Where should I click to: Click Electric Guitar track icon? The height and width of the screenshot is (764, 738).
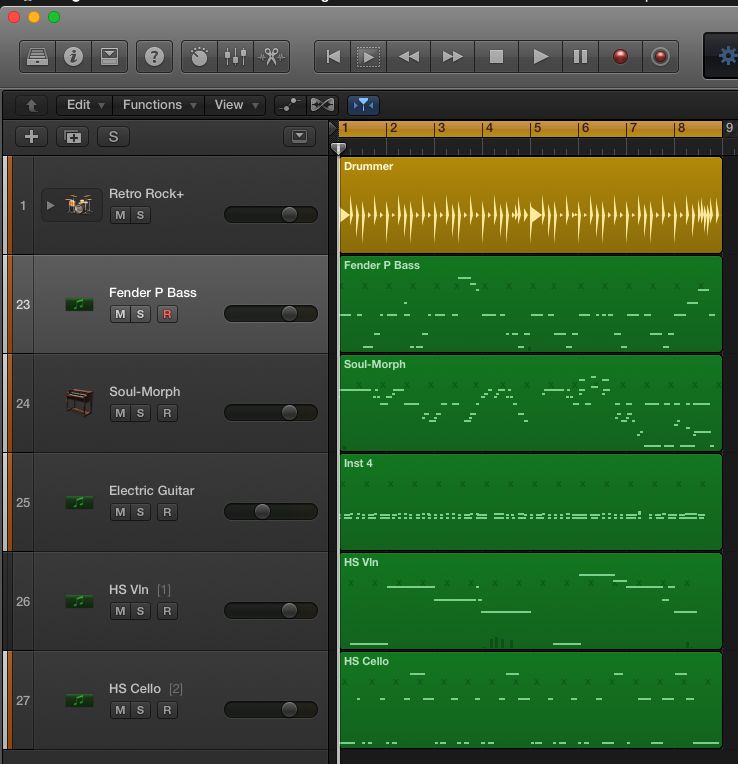coord(79,502)
